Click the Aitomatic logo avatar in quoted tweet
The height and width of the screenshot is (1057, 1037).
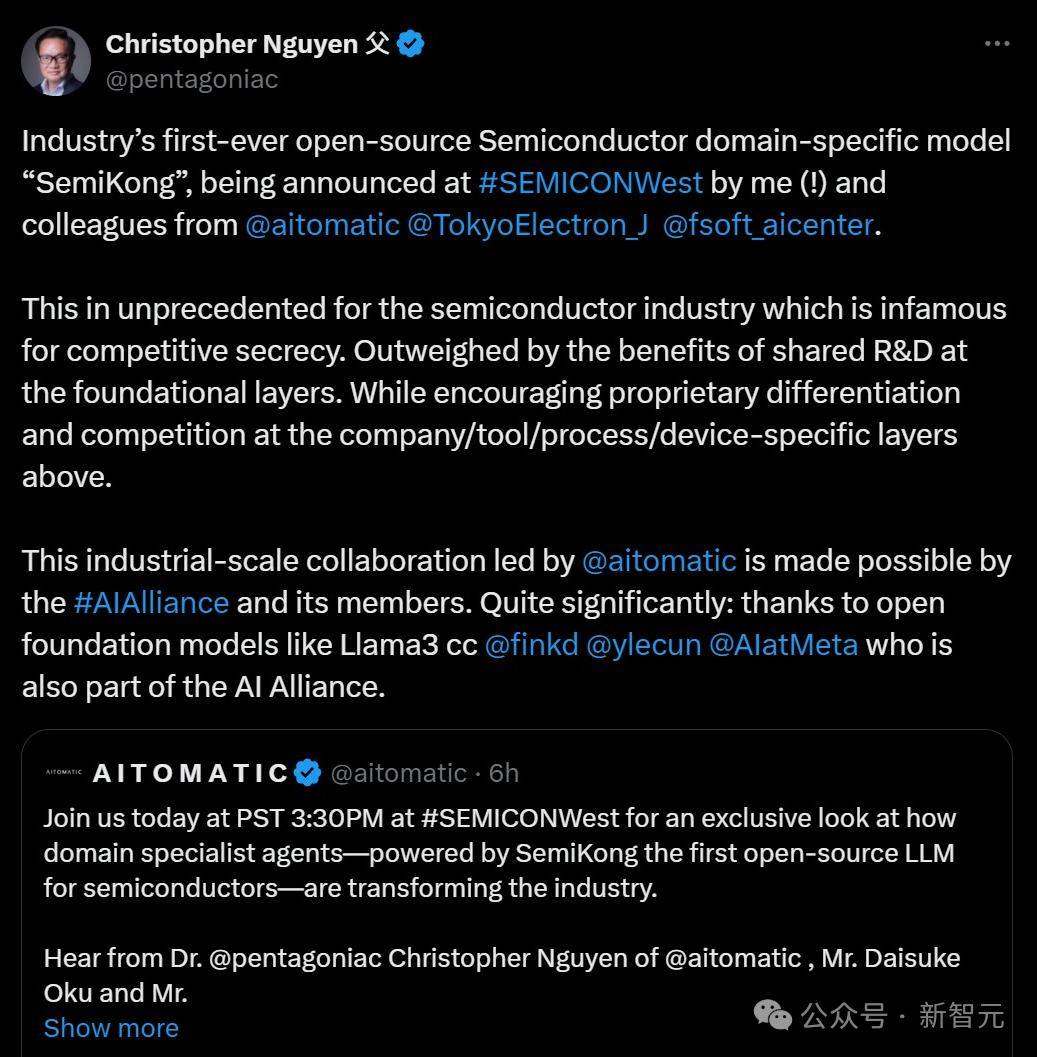(x=63, y=773)
